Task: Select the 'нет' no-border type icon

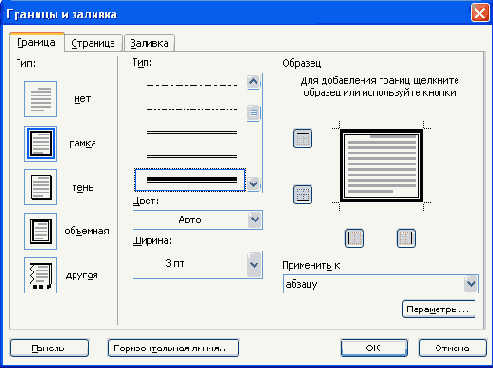Action: pyautogui.click(x=40, y=99)
